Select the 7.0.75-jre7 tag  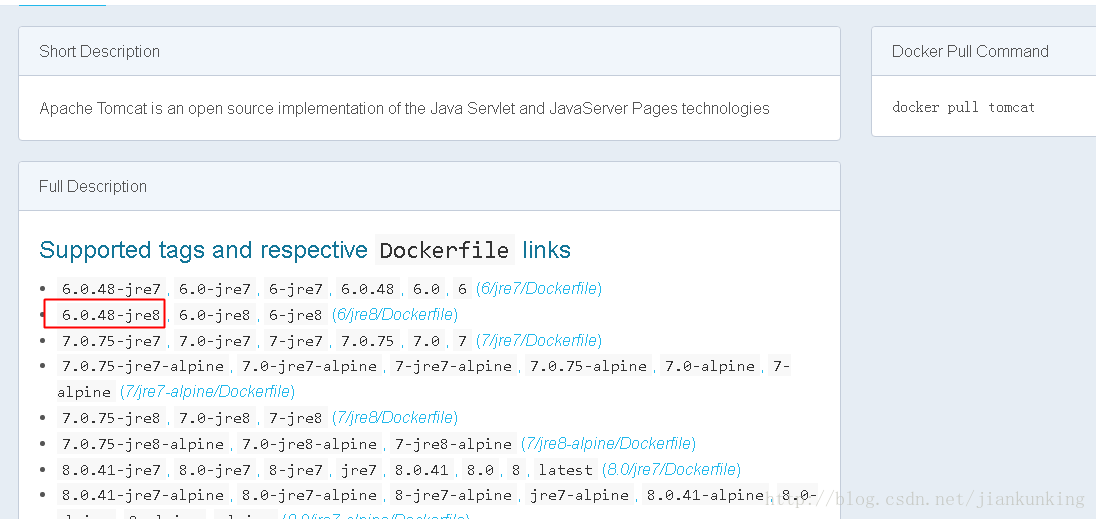tap(112, 341)
